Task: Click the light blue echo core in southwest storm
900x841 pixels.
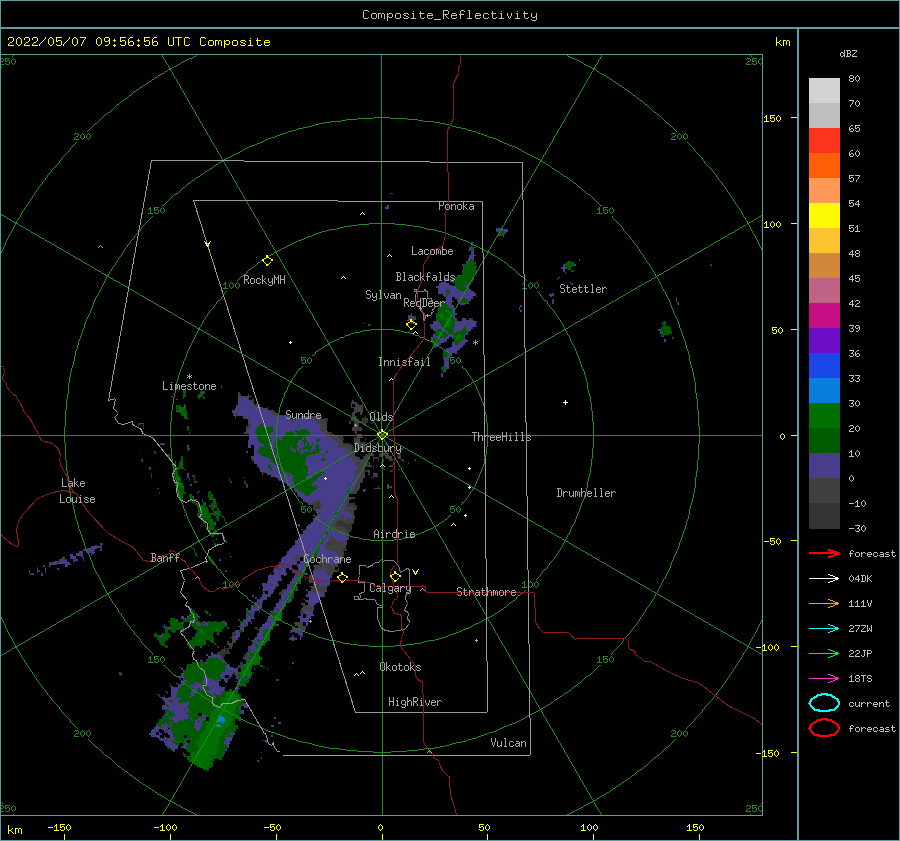Action: (220, 719)
